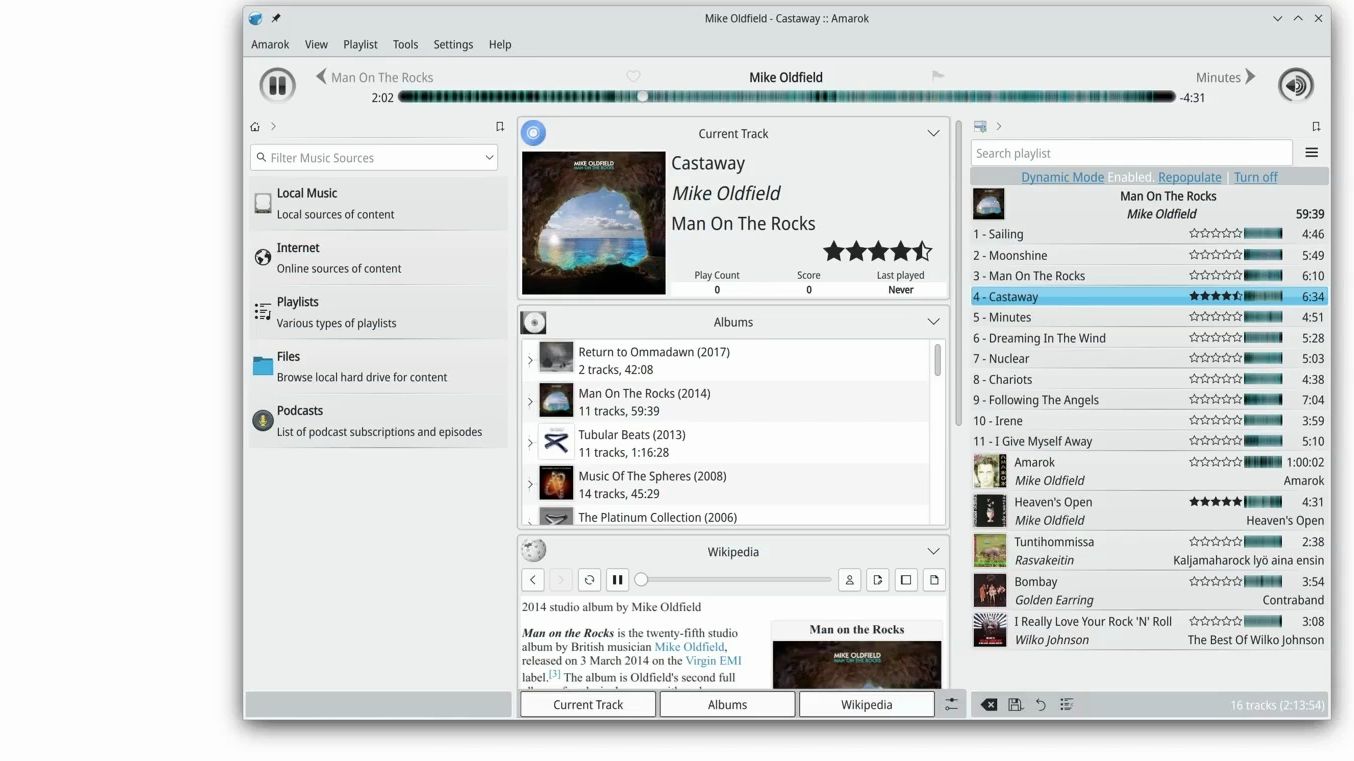Jump to the Current Track applet button
This screenshot has height=761, width=1354.
click(x=588, y=705)
